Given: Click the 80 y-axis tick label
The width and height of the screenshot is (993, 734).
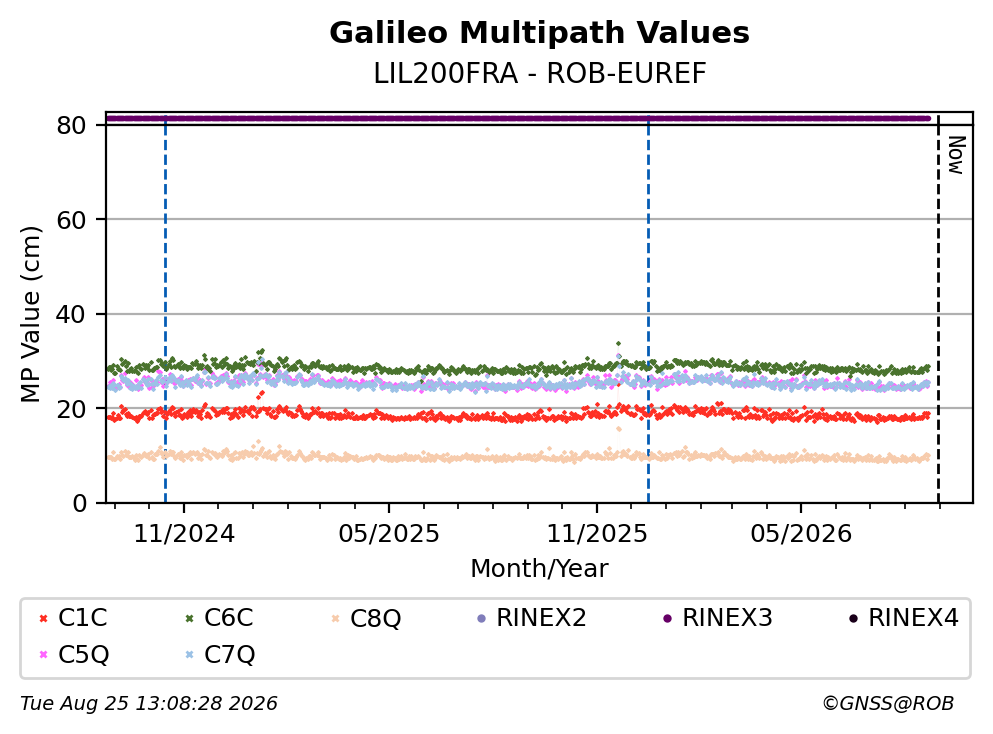Looking at the screenshot, I should [x=71, y=125].
